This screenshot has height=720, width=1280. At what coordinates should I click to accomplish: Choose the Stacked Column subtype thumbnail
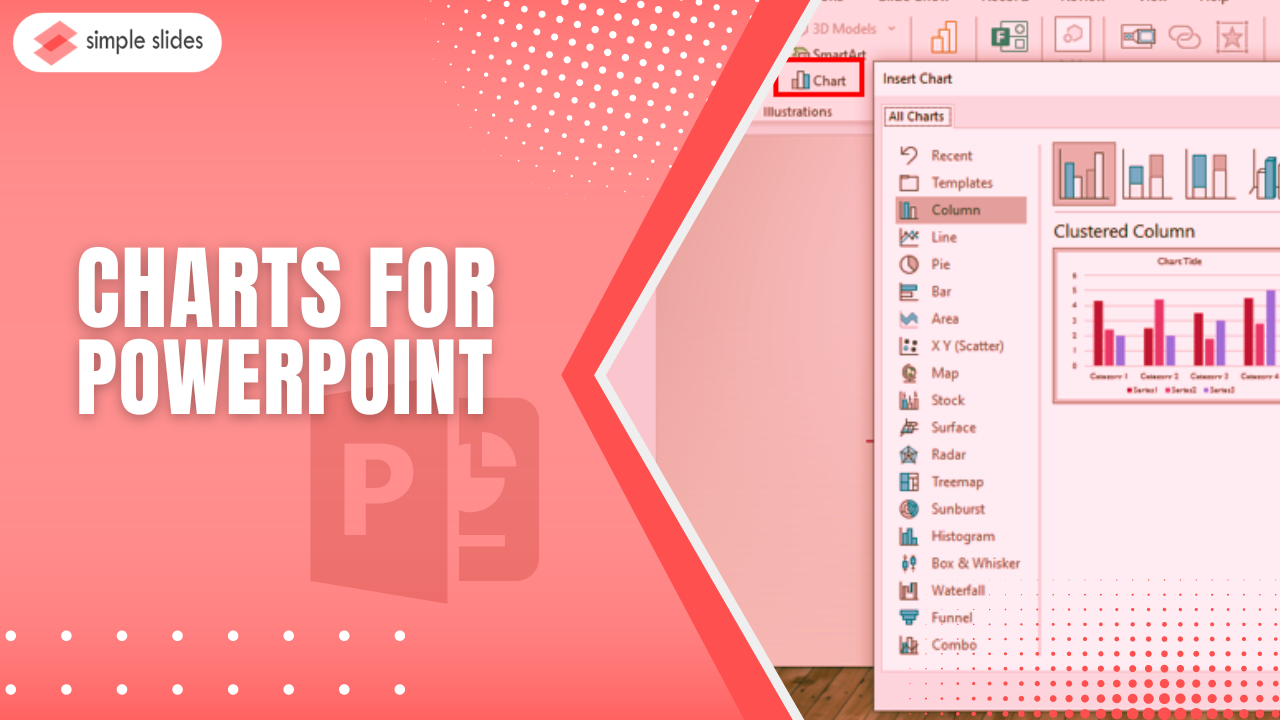point(1147,173)
